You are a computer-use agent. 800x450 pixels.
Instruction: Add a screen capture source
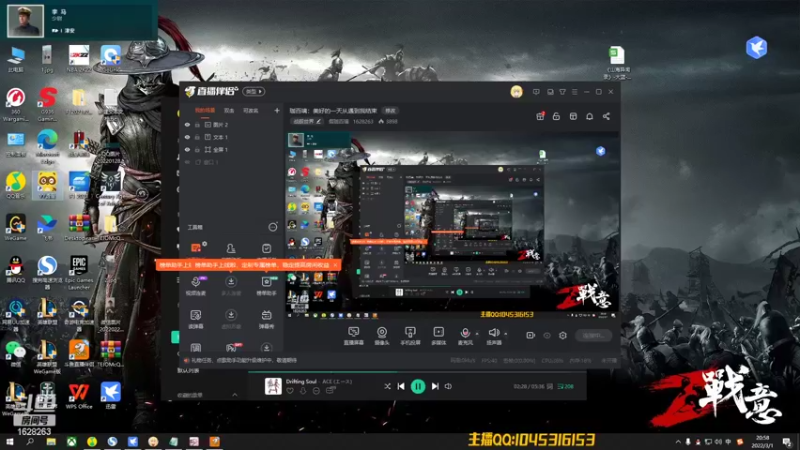click(x=353, y=336)
